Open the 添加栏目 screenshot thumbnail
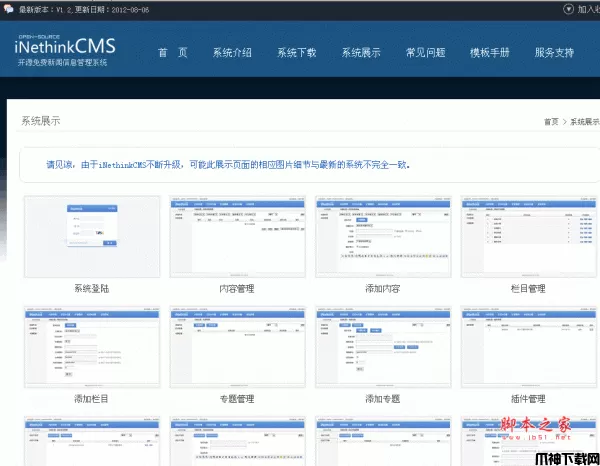600x466 pixels. (92, 347)
